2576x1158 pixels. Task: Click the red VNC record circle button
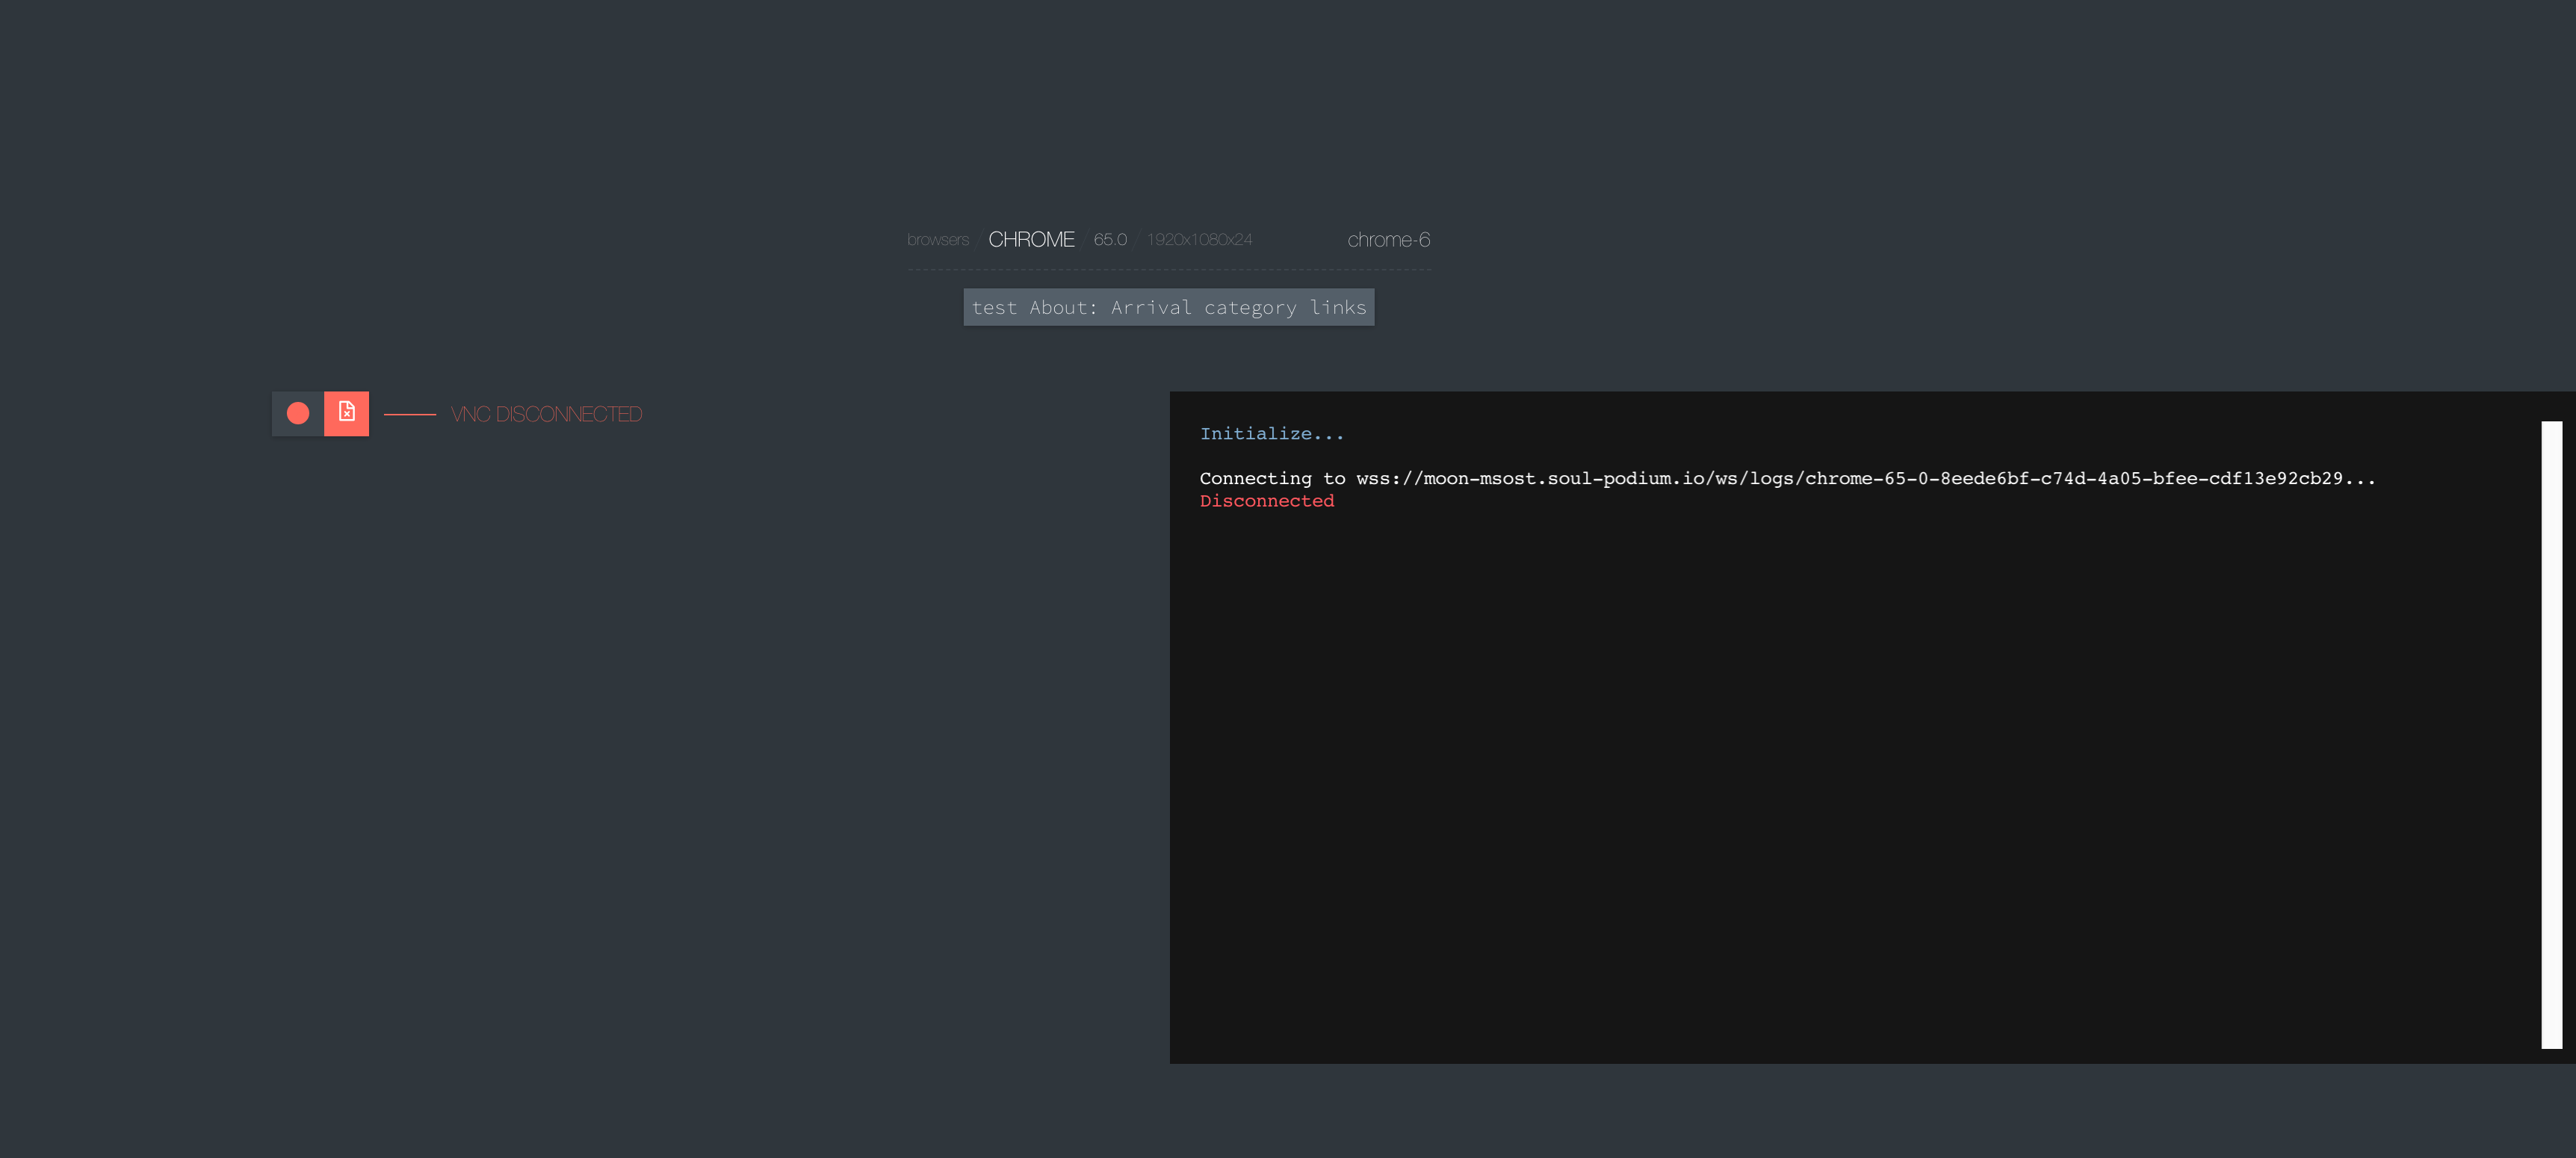[298, 413]
